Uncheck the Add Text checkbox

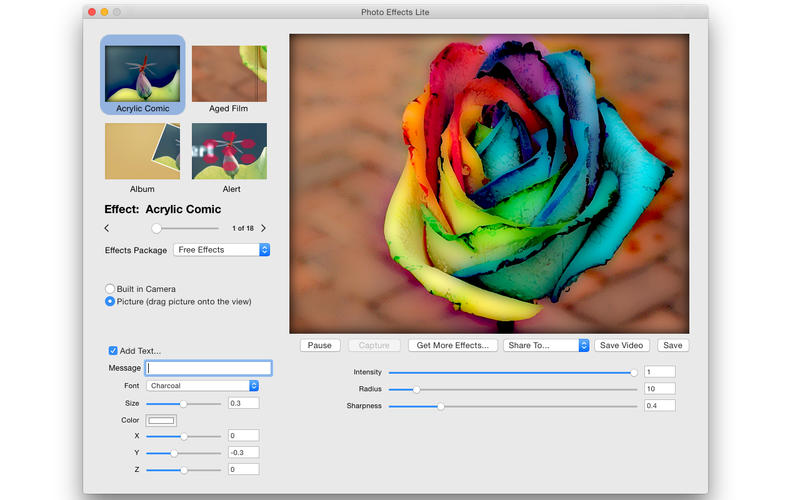113,351
